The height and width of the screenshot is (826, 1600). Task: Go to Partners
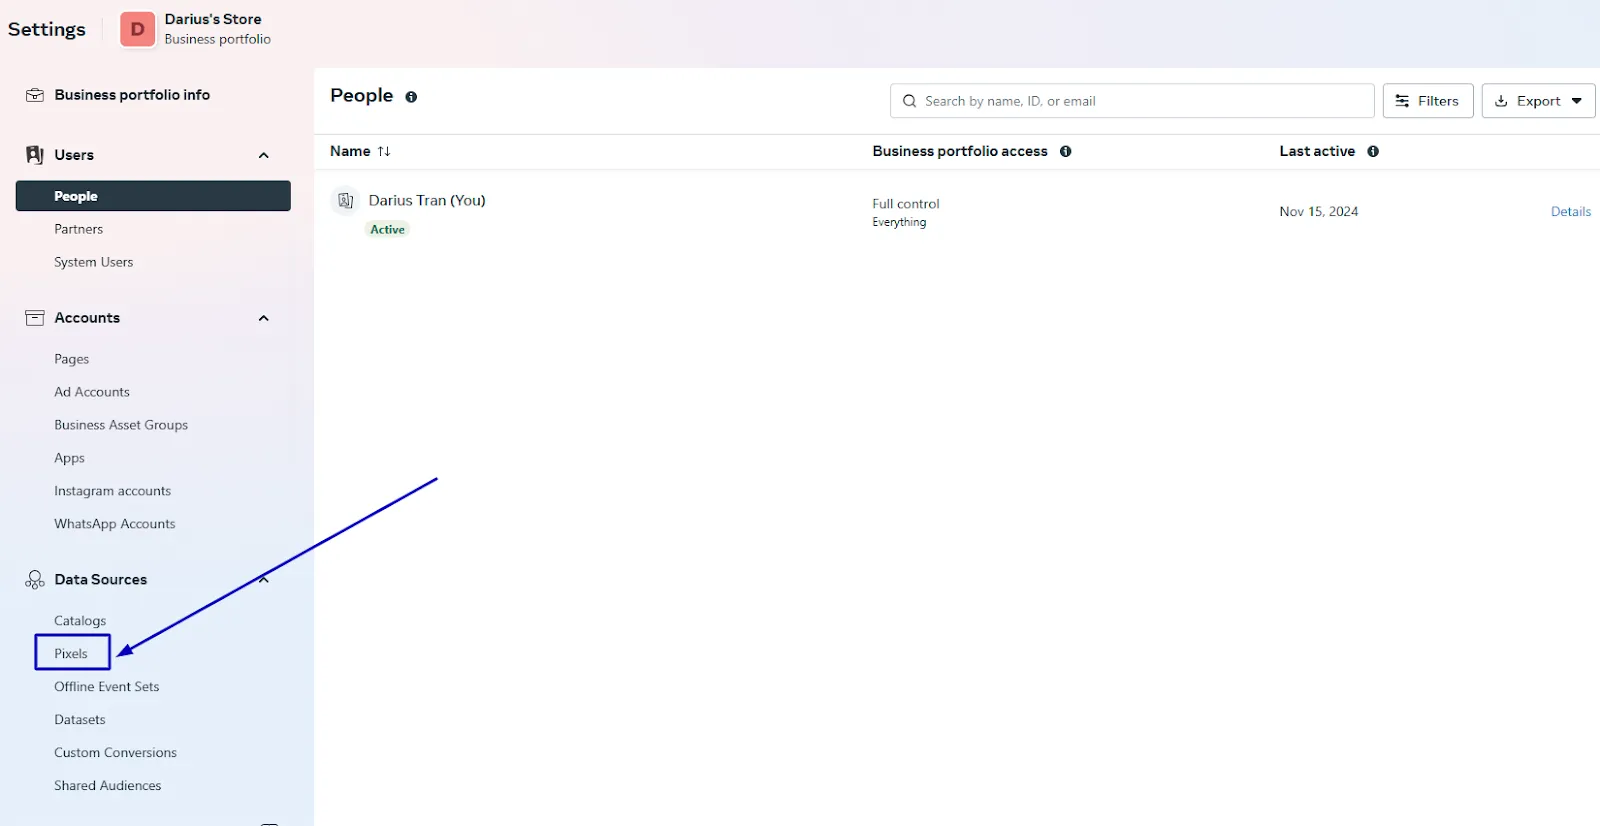(x=79, y=229)
